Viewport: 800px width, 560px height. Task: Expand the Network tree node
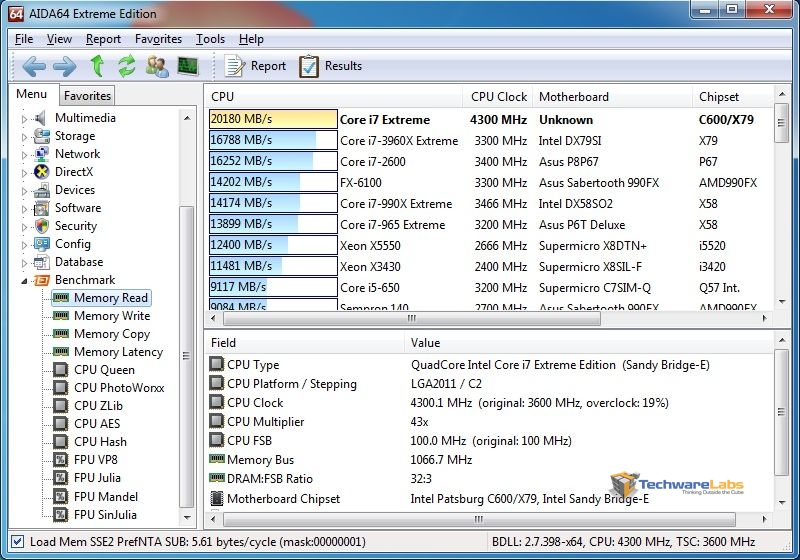click(24, 155)
